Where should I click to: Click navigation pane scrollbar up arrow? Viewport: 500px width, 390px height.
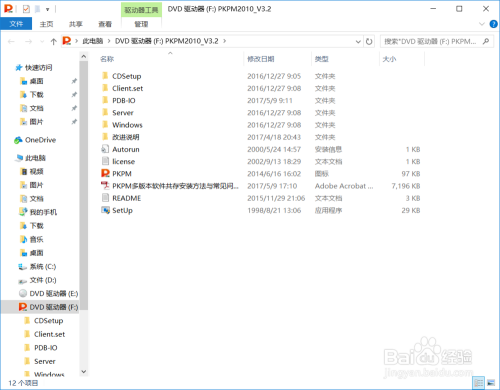(x=84, y=56)
